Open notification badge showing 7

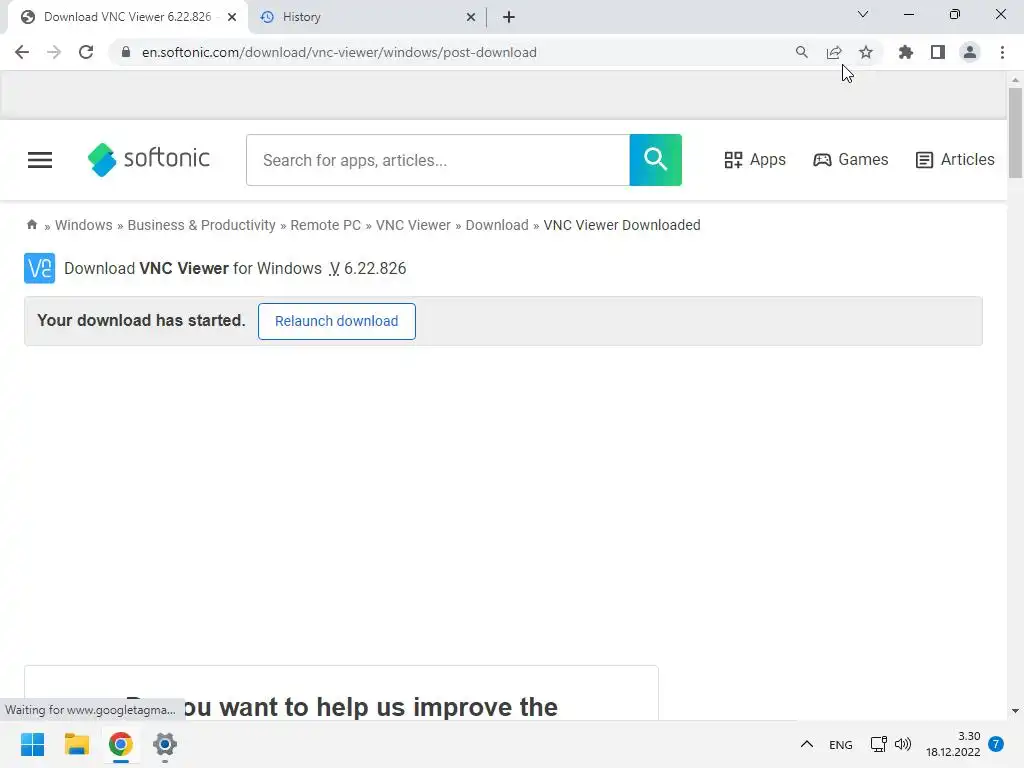[996, 744]
